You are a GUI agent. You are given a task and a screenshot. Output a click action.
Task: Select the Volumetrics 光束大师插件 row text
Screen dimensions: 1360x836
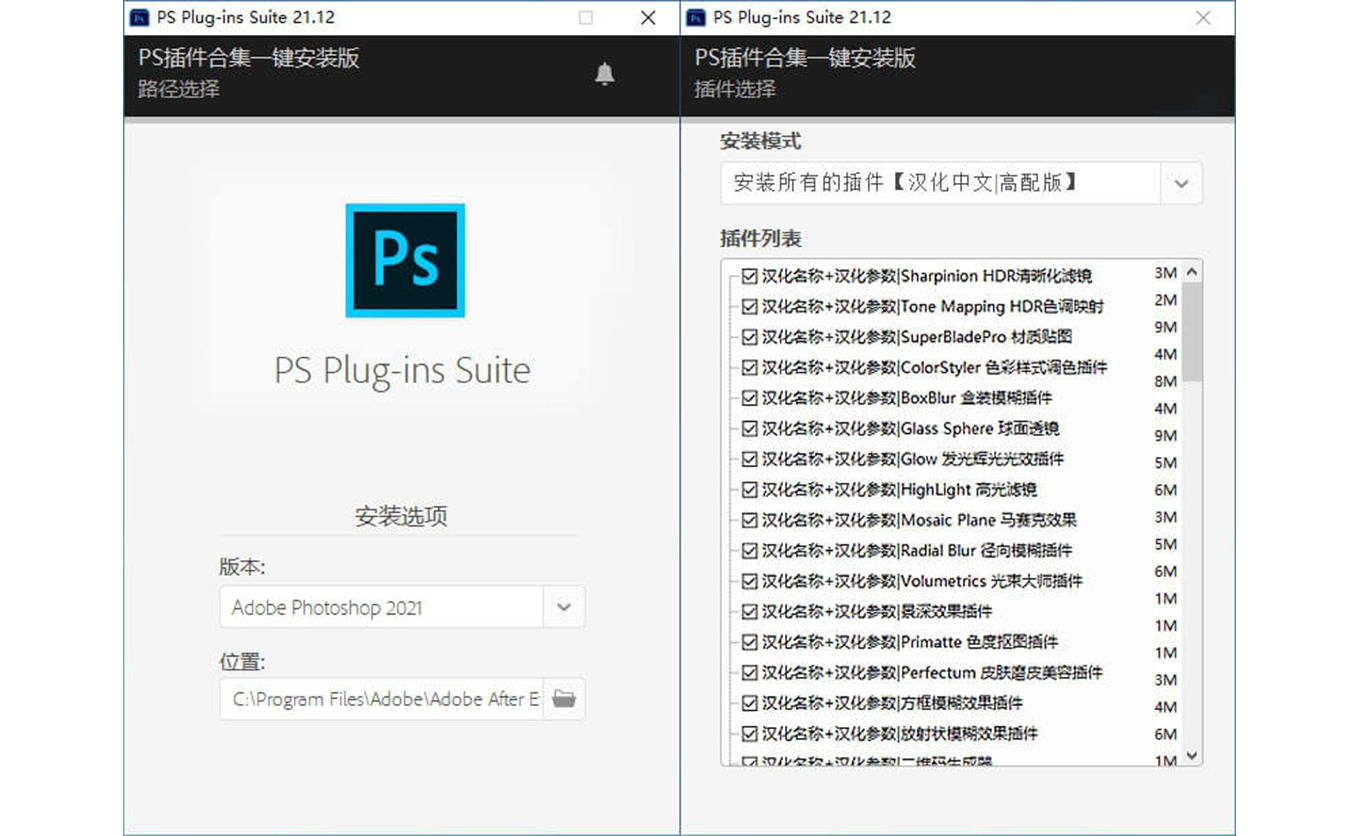click(x=922, y=581)
